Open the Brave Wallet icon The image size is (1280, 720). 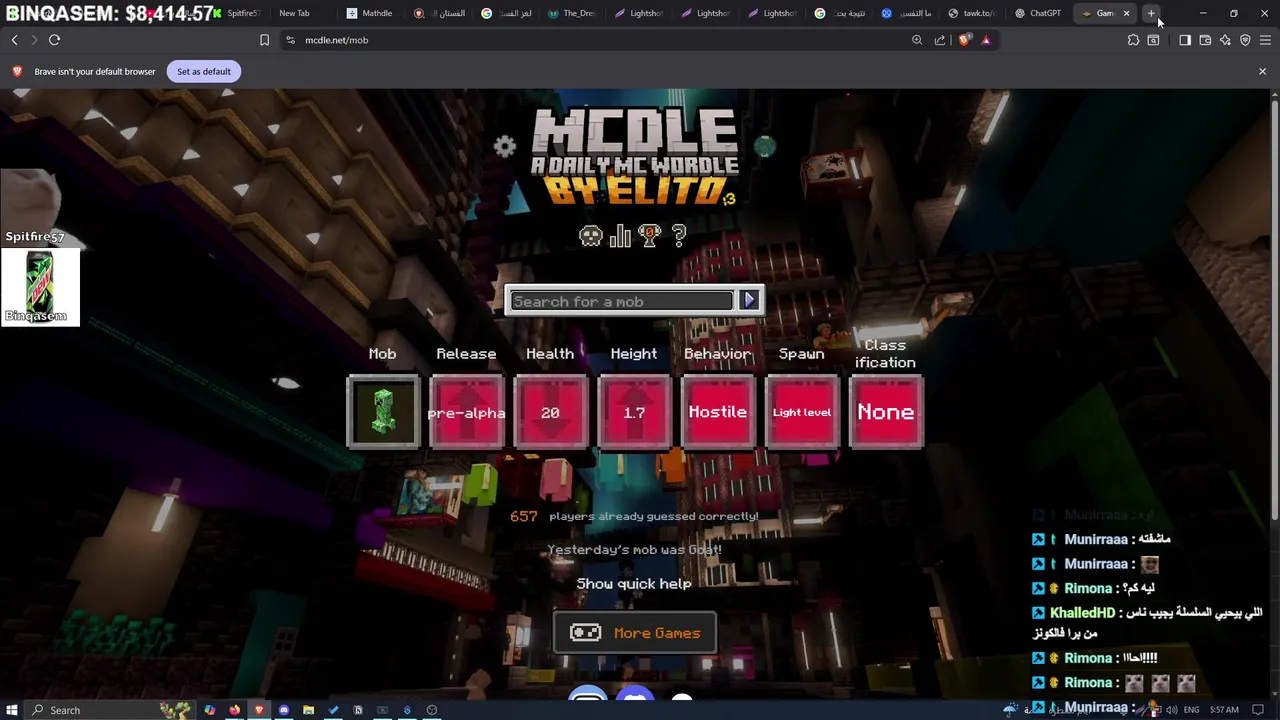1205,40
